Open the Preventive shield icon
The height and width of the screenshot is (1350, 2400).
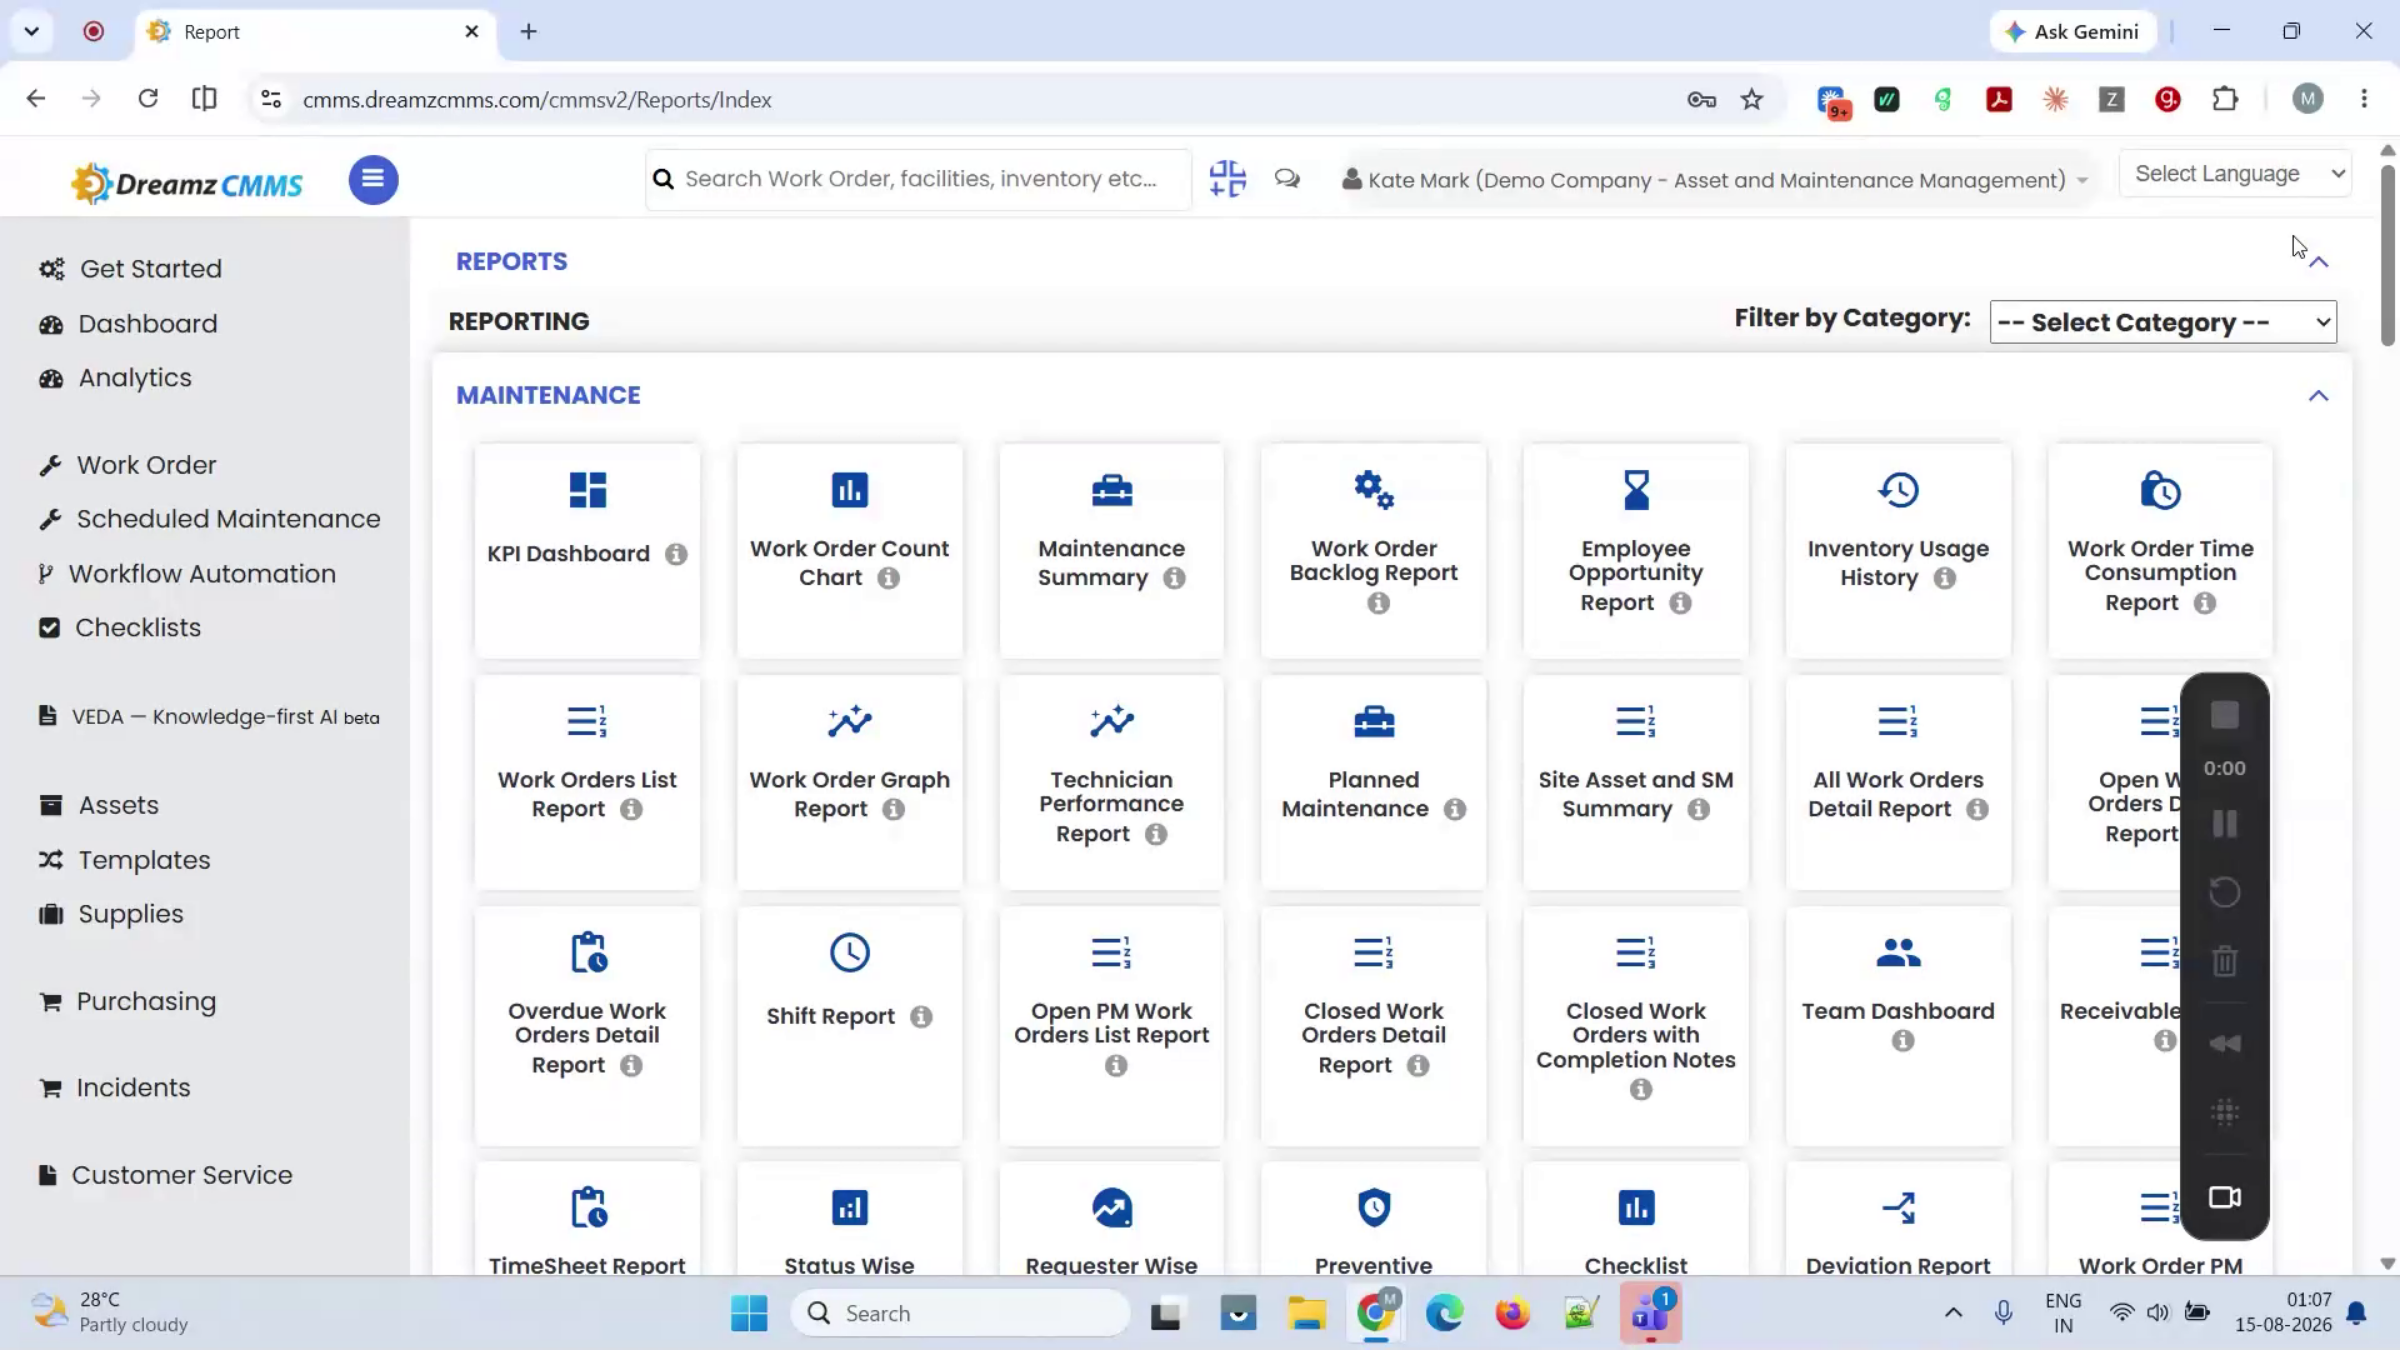point(1373,1207)
